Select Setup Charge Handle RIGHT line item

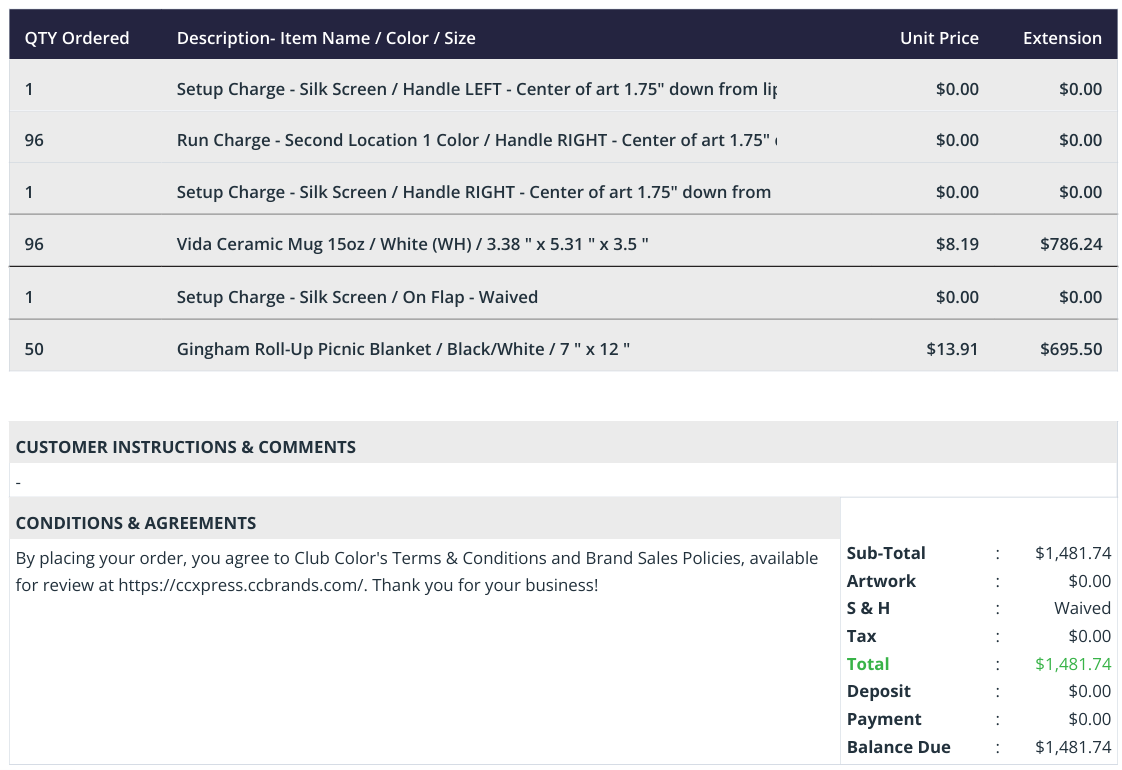563,192
